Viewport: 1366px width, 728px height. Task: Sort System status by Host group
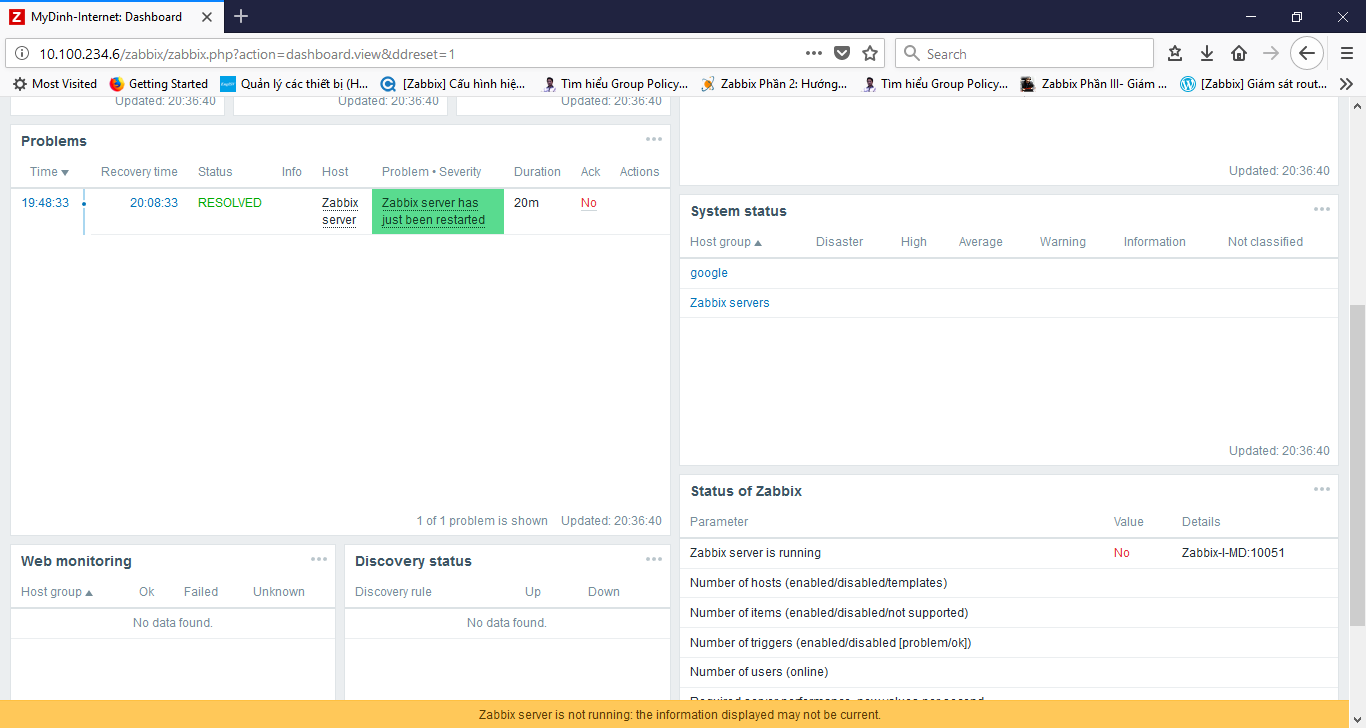tap(725, 242)
